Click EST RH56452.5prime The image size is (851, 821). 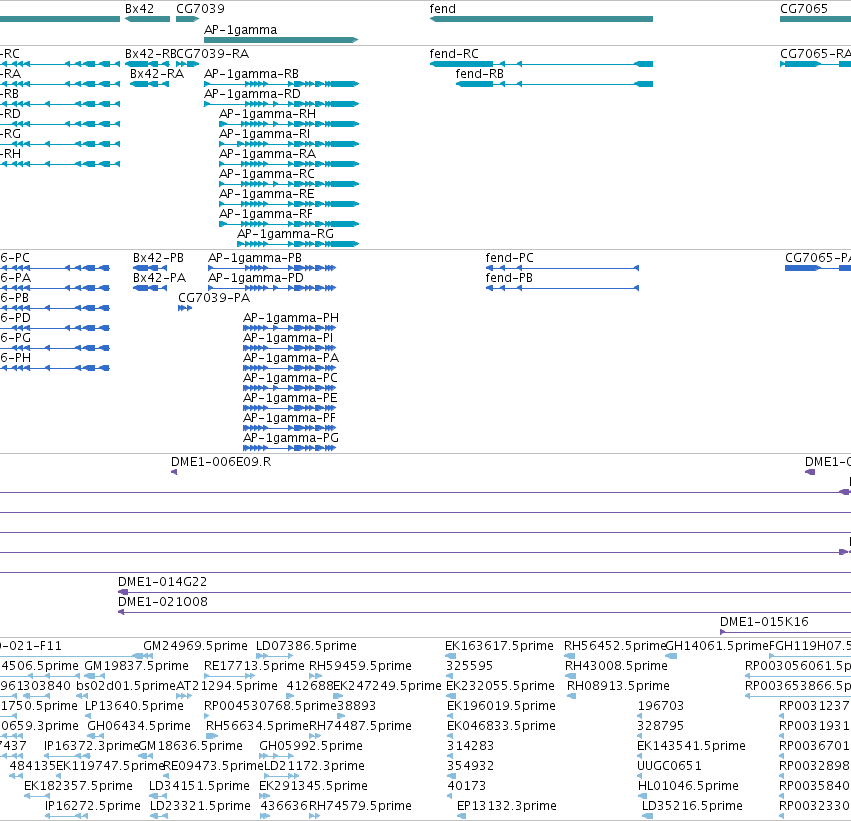614,646
